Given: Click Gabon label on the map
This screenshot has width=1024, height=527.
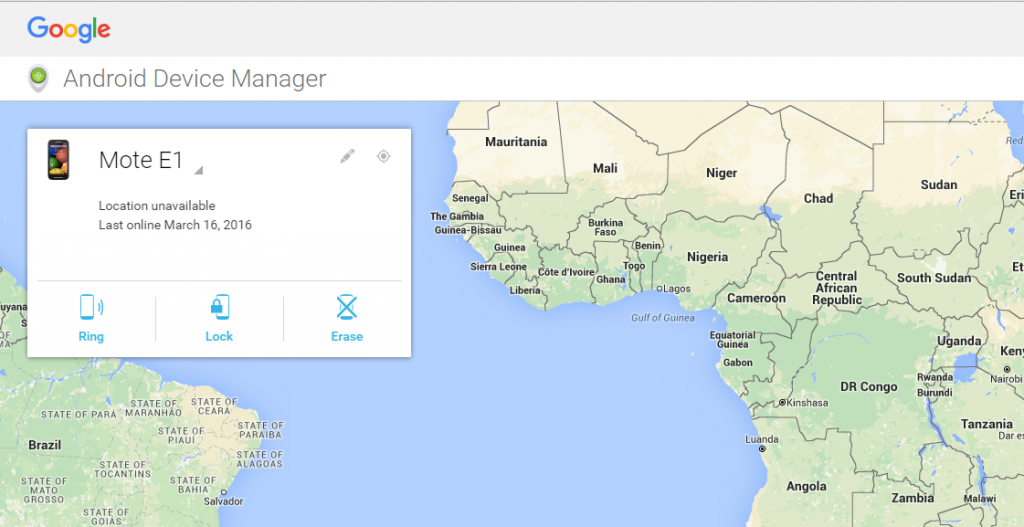Looking at the screenshot, I should 738,362.
